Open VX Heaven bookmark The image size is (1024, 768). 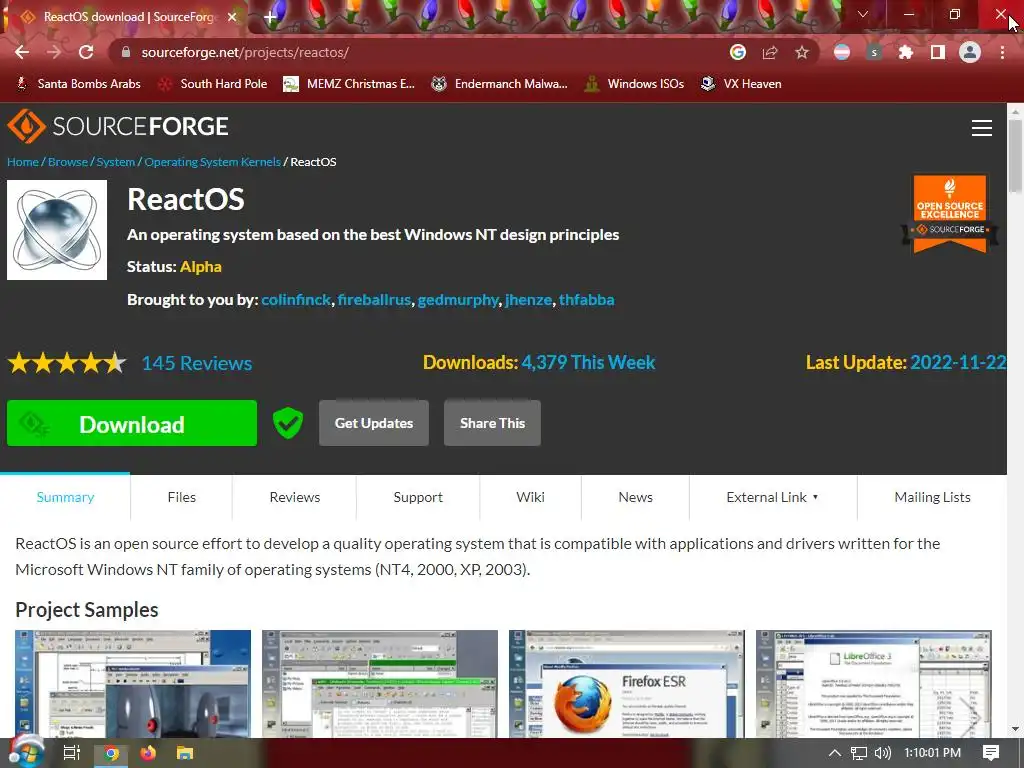(741, 84)
